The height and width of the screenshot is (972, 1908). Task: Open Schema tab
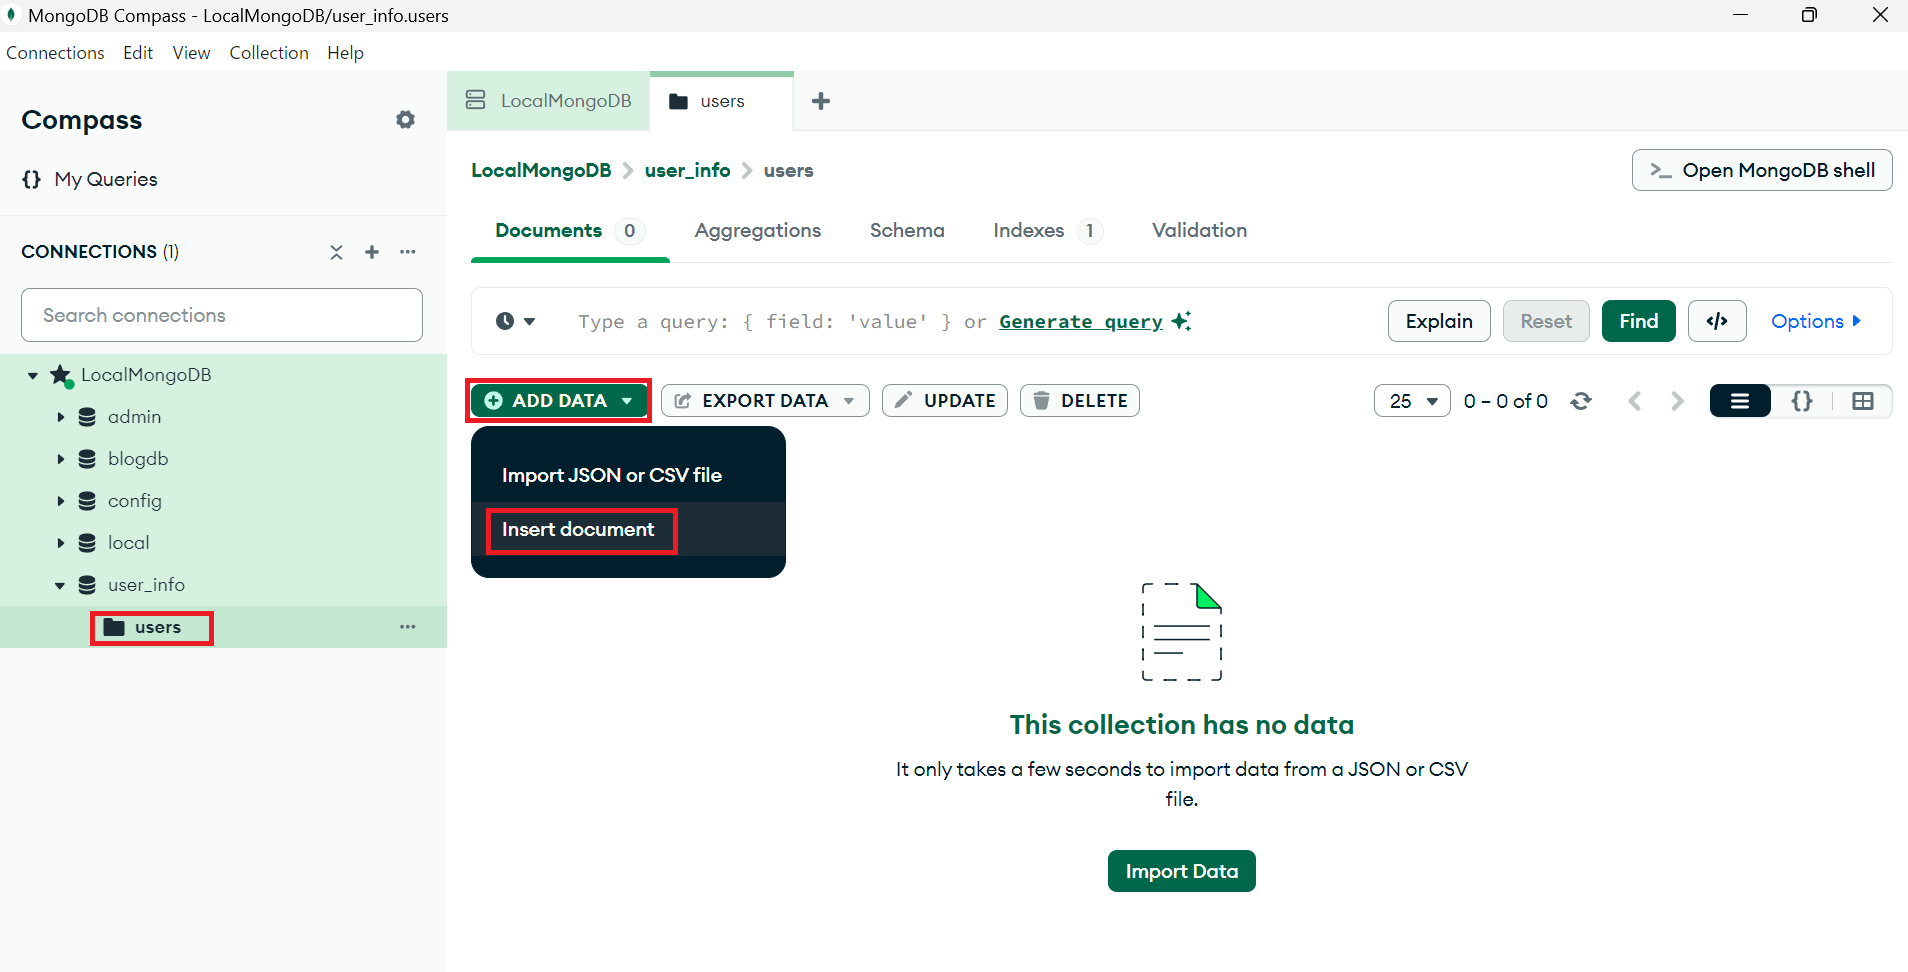coord(907,231)
